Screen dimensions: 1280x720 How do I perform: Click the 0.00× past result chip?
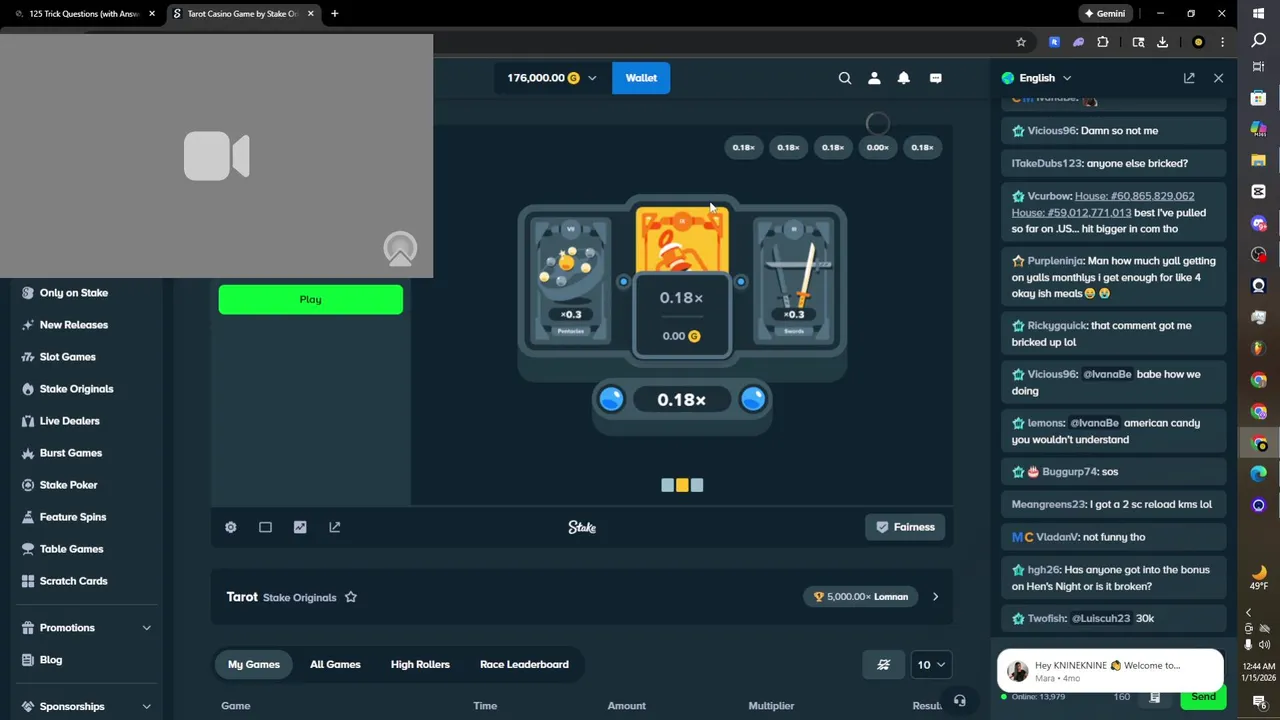tap(877, 148)
